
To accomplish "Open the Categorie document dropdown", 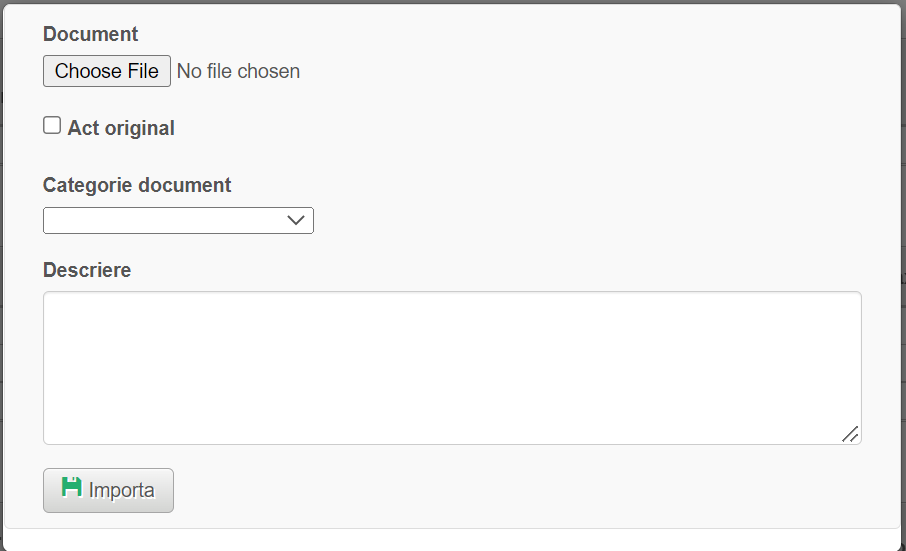I will [x=178, y=221].
